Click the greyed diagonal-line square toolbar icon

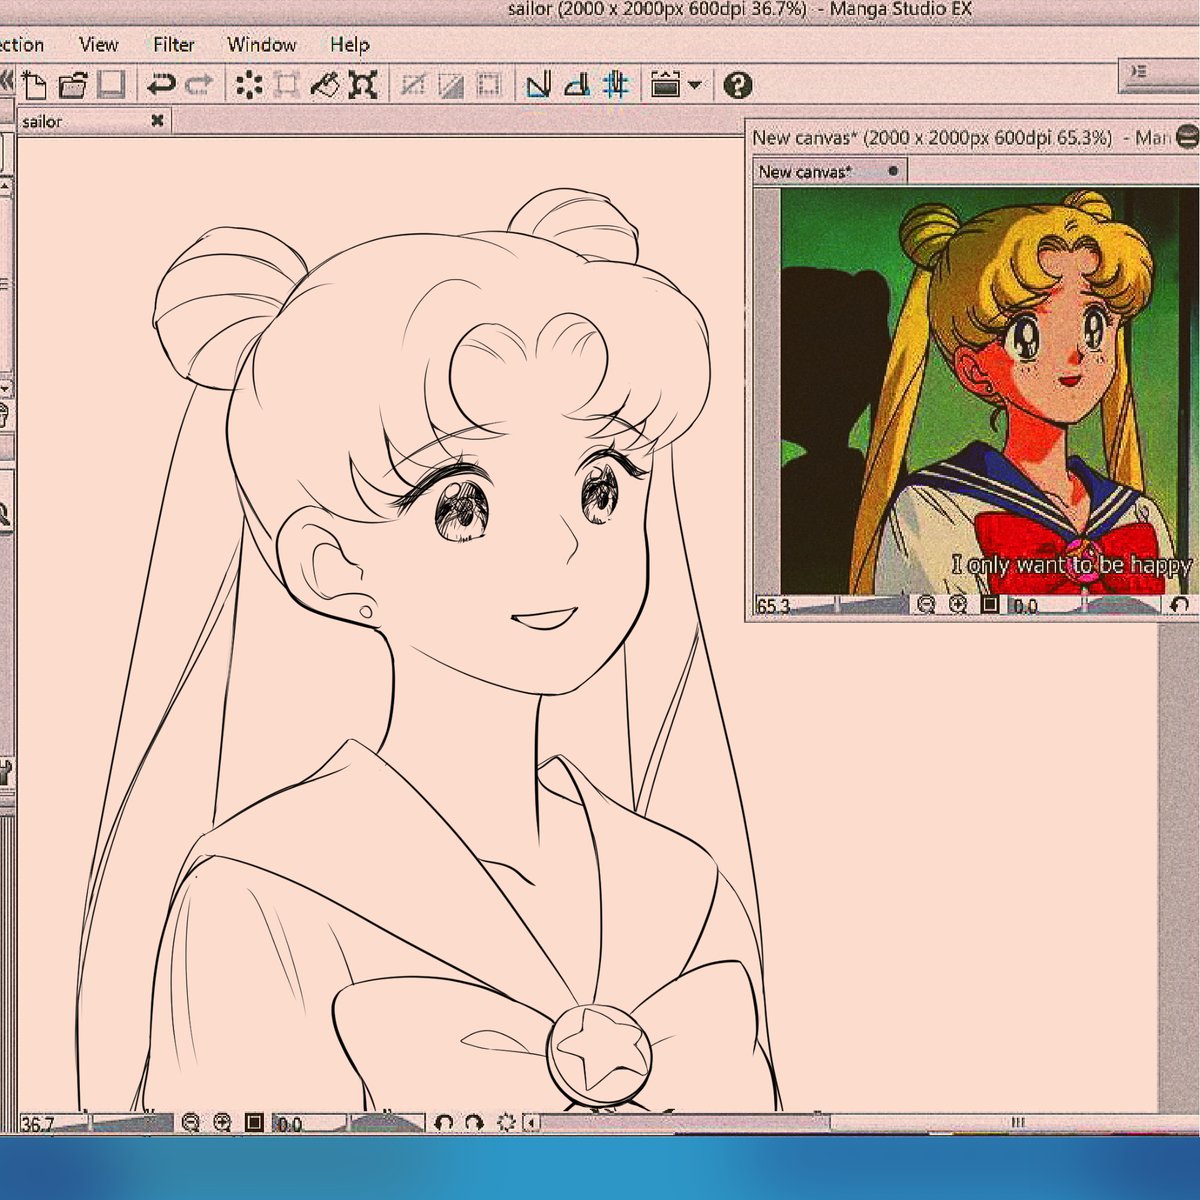point(412,85)
